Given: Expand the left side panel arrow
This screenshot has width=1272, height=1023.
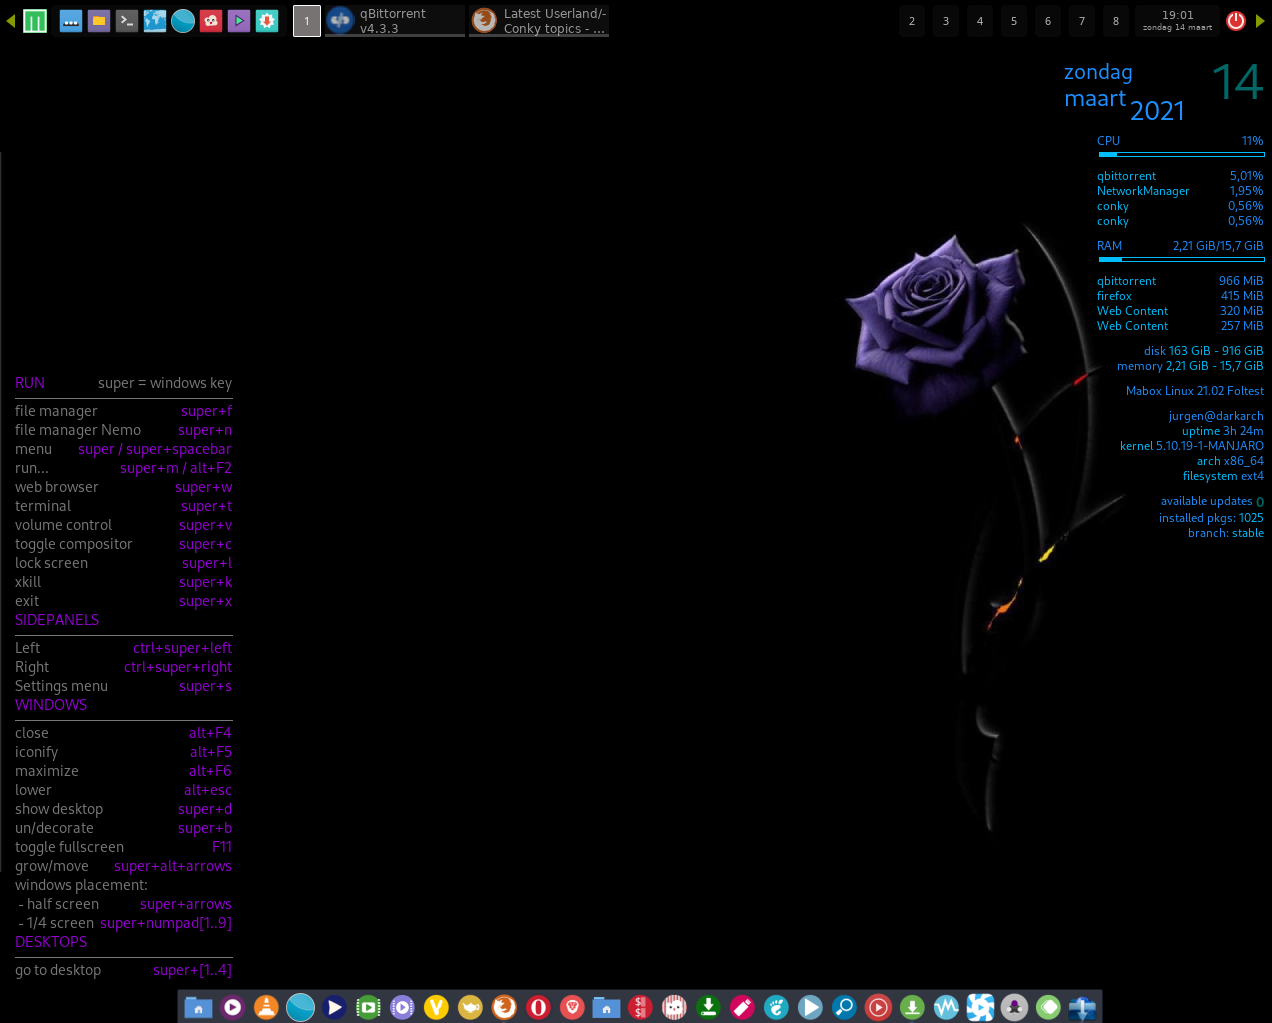Looking at the screenshot, I should coord(10,21).
